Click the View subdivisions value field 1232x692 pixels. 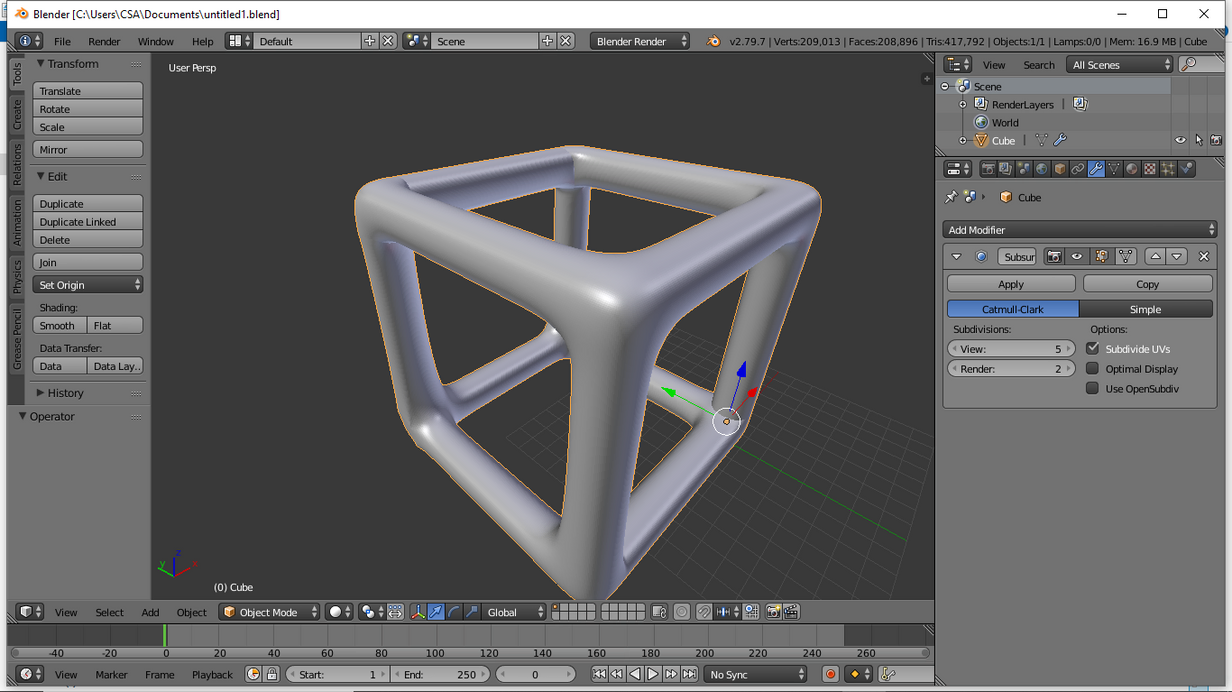tap(1011, 349)
